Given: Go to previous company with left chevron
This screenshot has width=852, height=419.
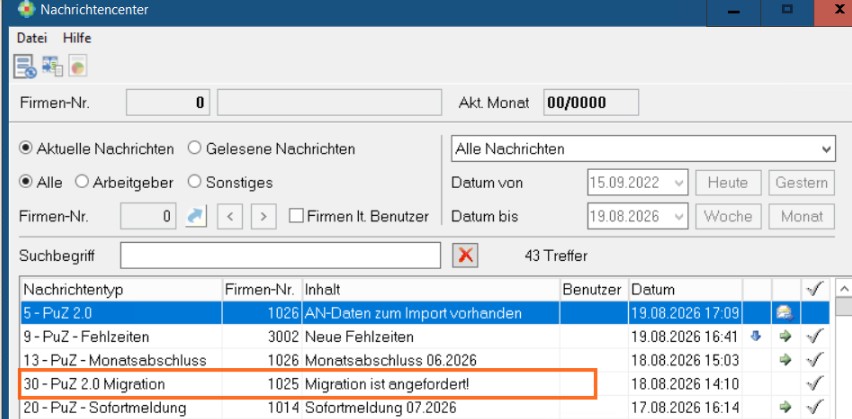Looking at the screenshot, I should pyautogui.click(x=230, y=216).
